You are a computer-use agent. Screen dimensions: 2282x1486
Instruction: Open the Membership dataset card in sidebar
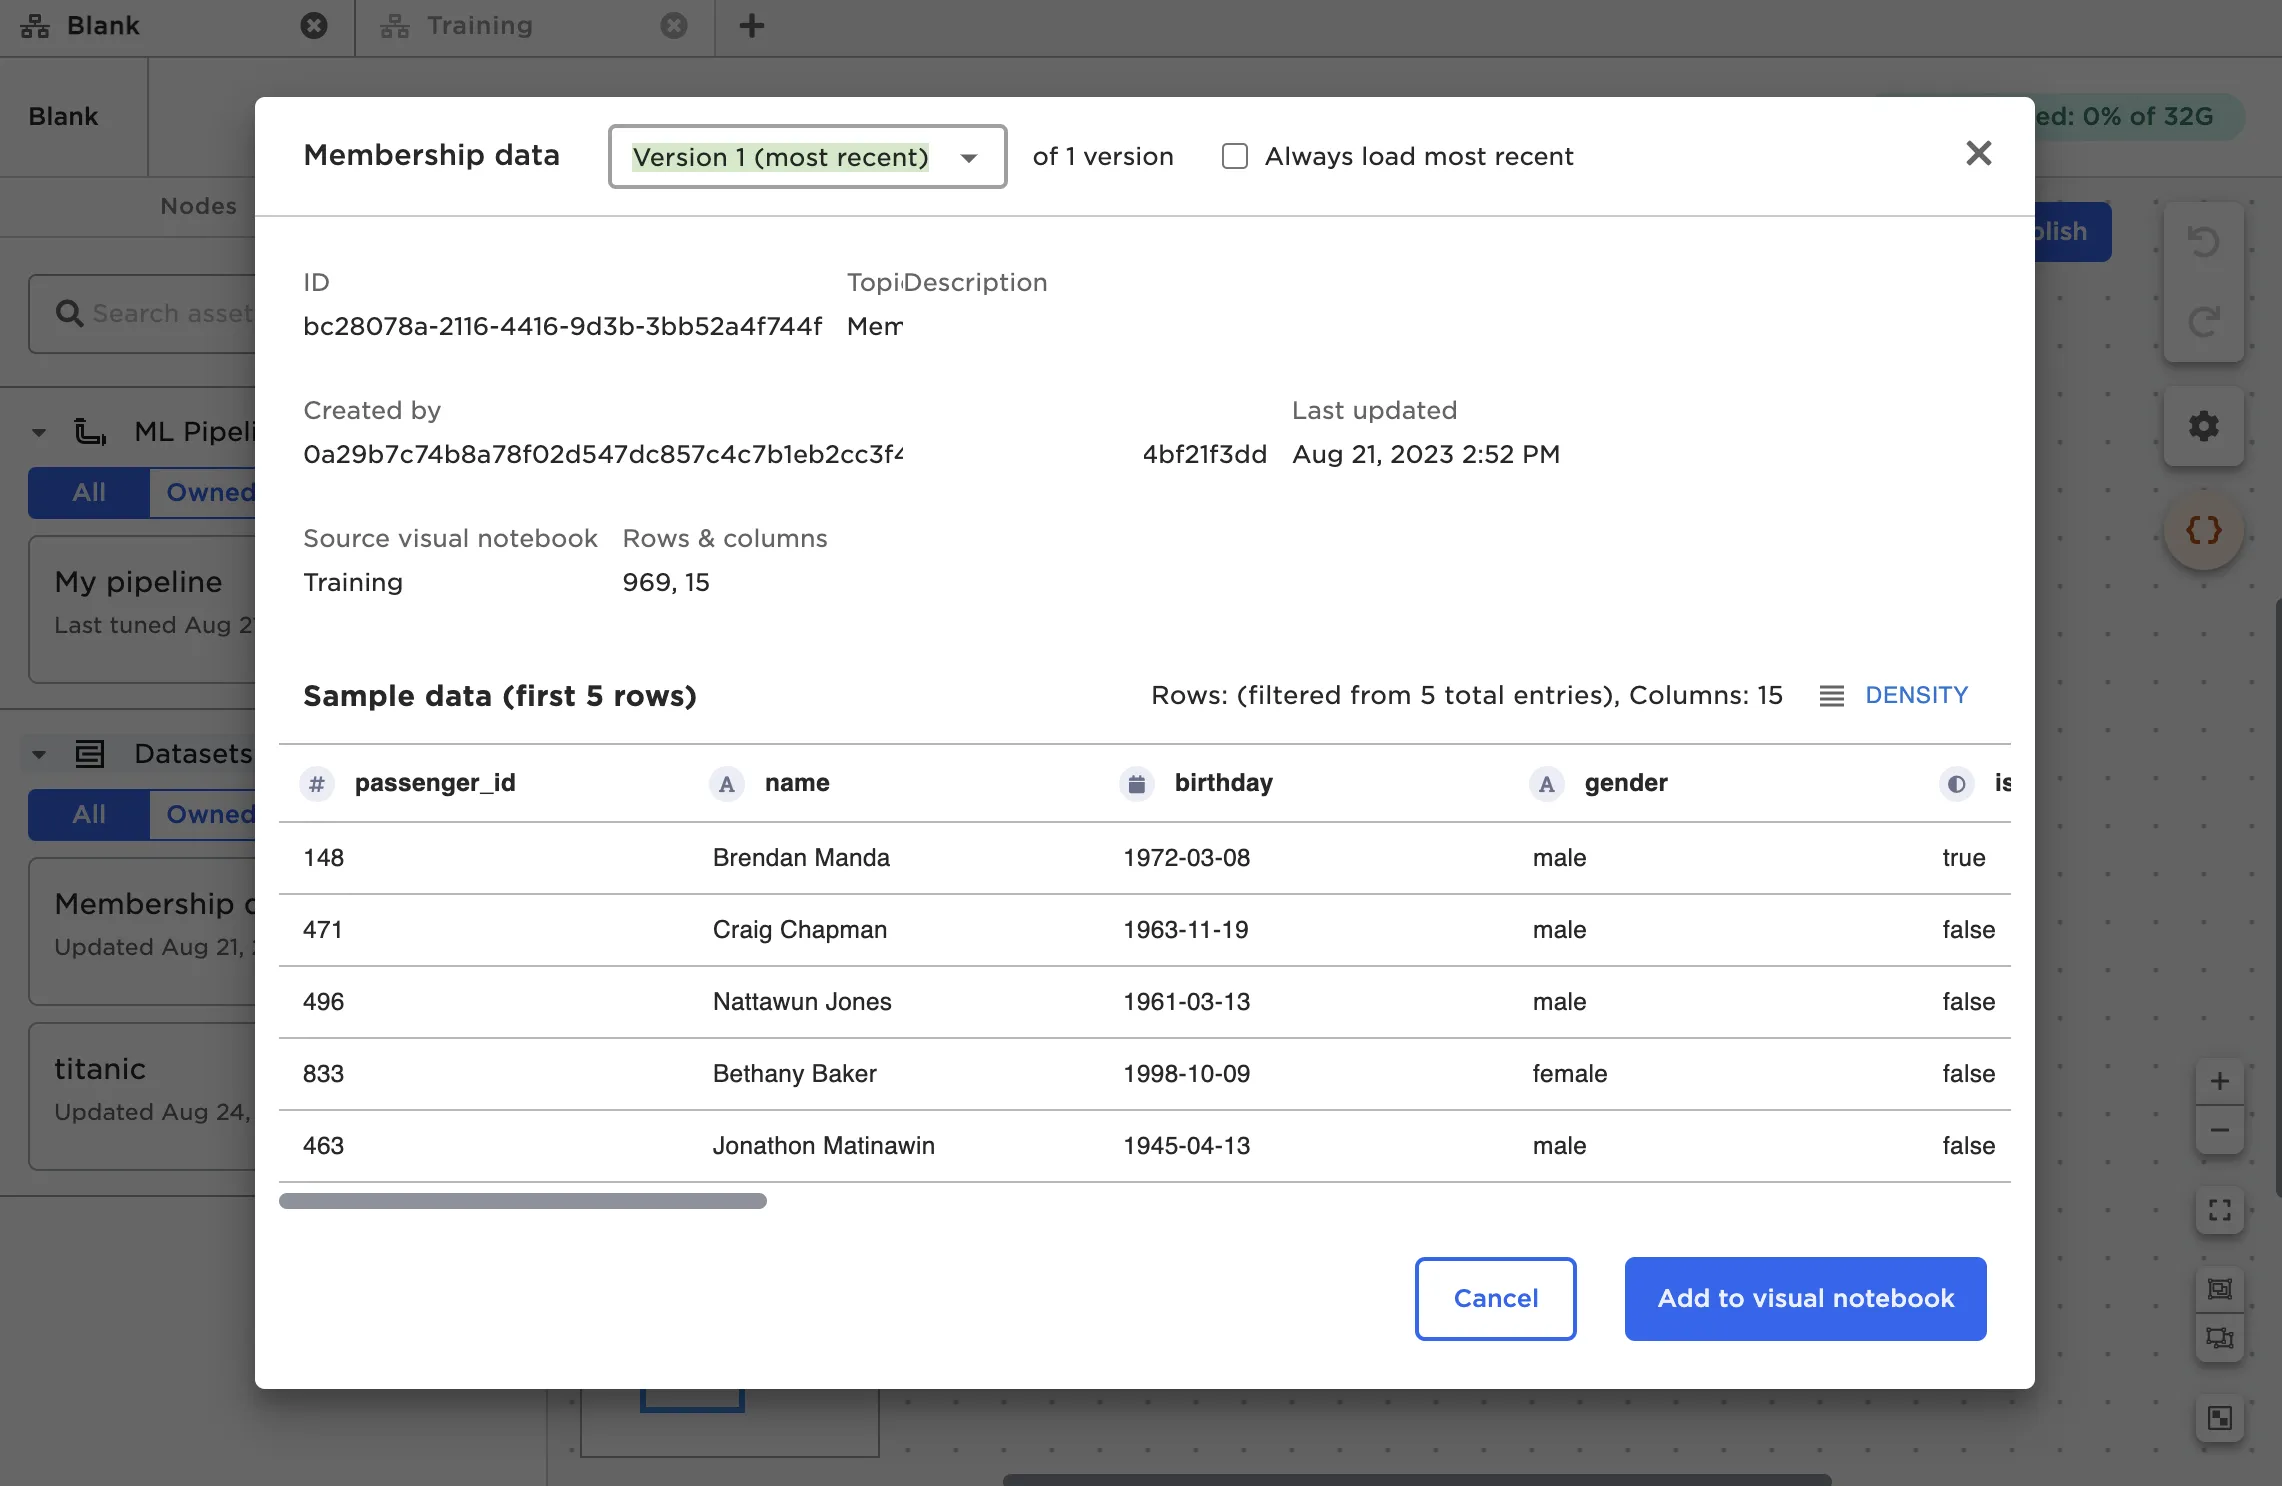coord(142,932)
